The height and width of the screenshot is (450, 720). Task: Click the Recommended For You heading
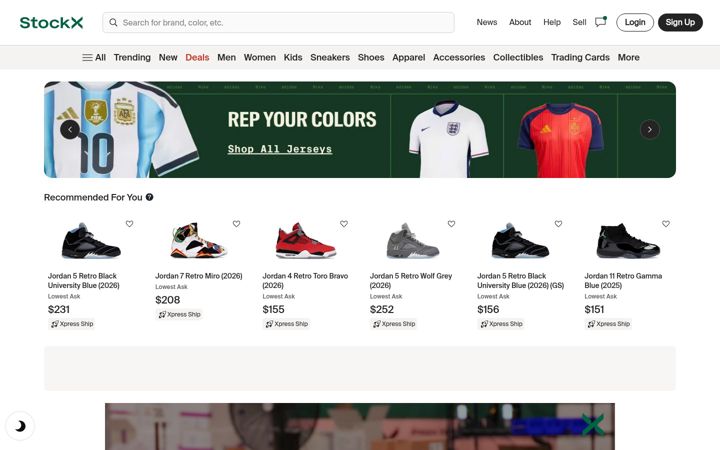coord(93,197)
